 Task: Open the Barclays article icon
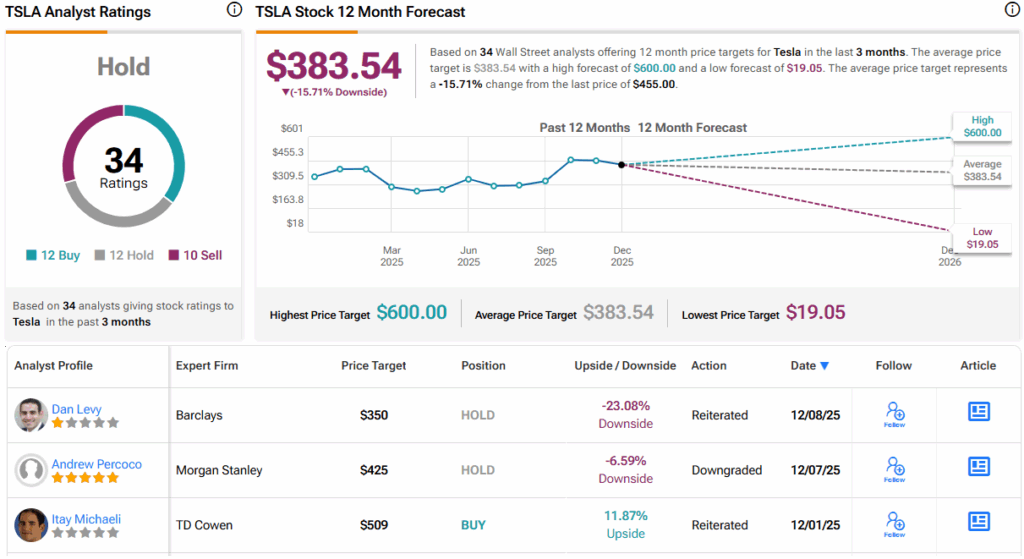pos(978,412)
